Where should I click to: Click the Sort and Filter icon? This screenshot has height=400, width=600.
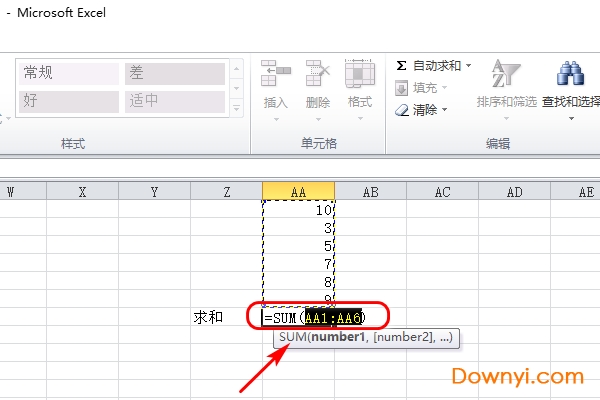500,74
